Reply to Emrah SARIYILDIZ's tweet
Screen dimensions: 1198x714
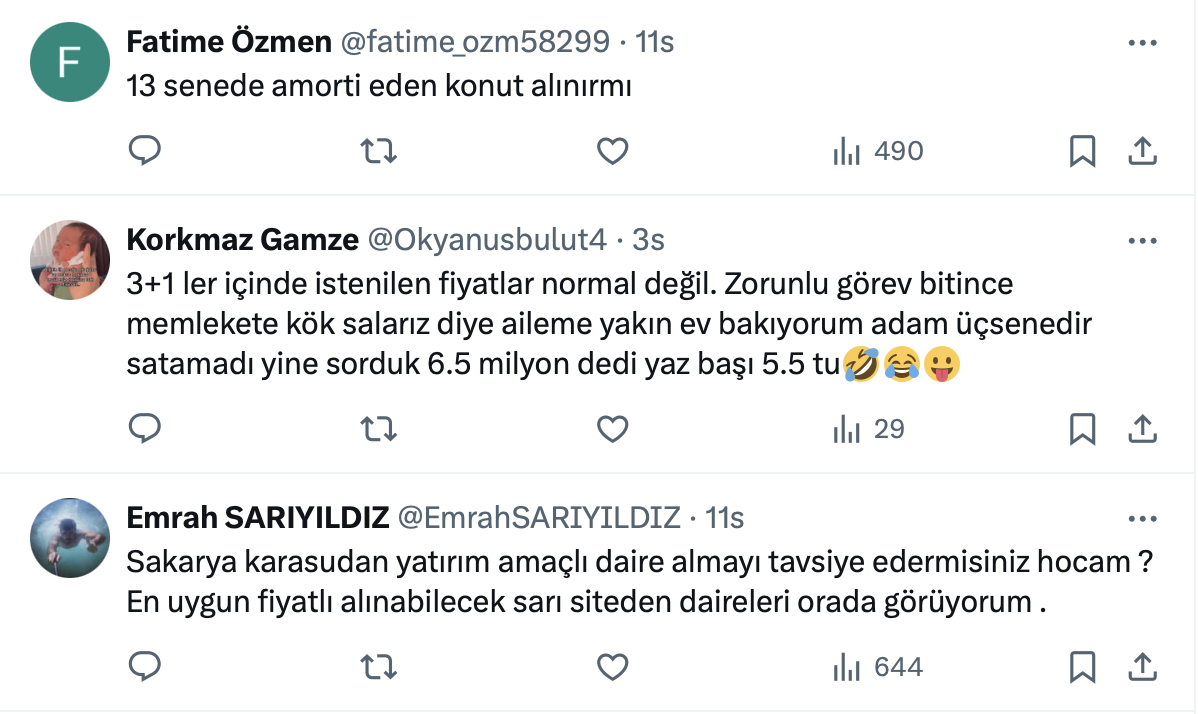145,666
